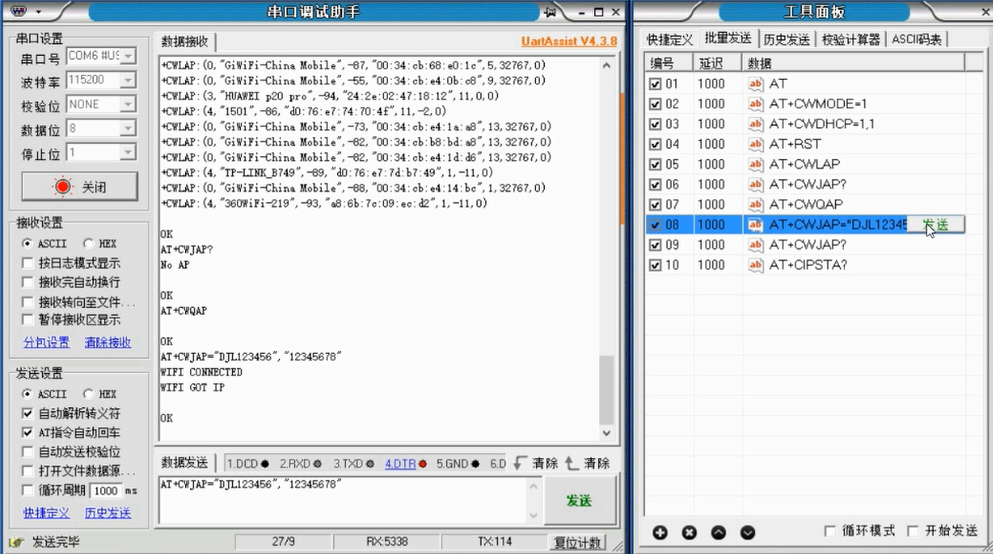Image resolution: width=993 pixels, height=554 pixels.
Task: Click the 数据接收 tab
Action: coord(184,42)
